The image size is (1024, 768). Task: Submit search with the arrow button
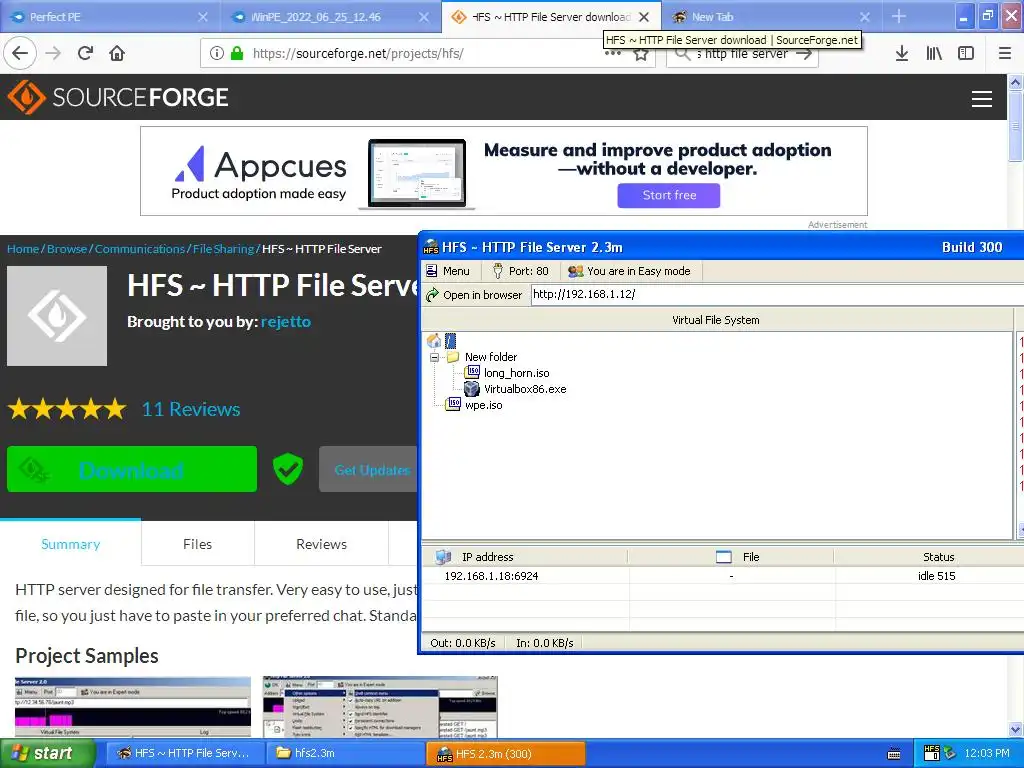pyautogui.click(x=804, y=54)
